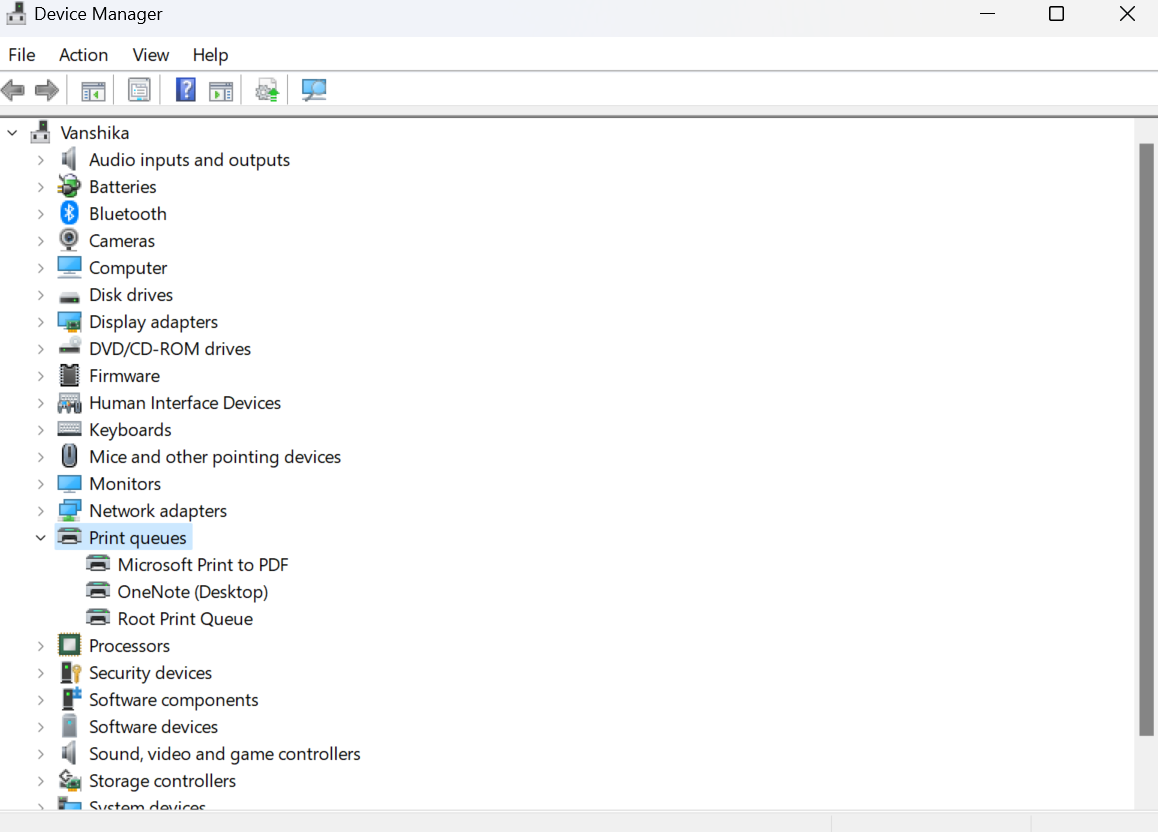Click Show/Hide Console Tree icon

(93, 91)
